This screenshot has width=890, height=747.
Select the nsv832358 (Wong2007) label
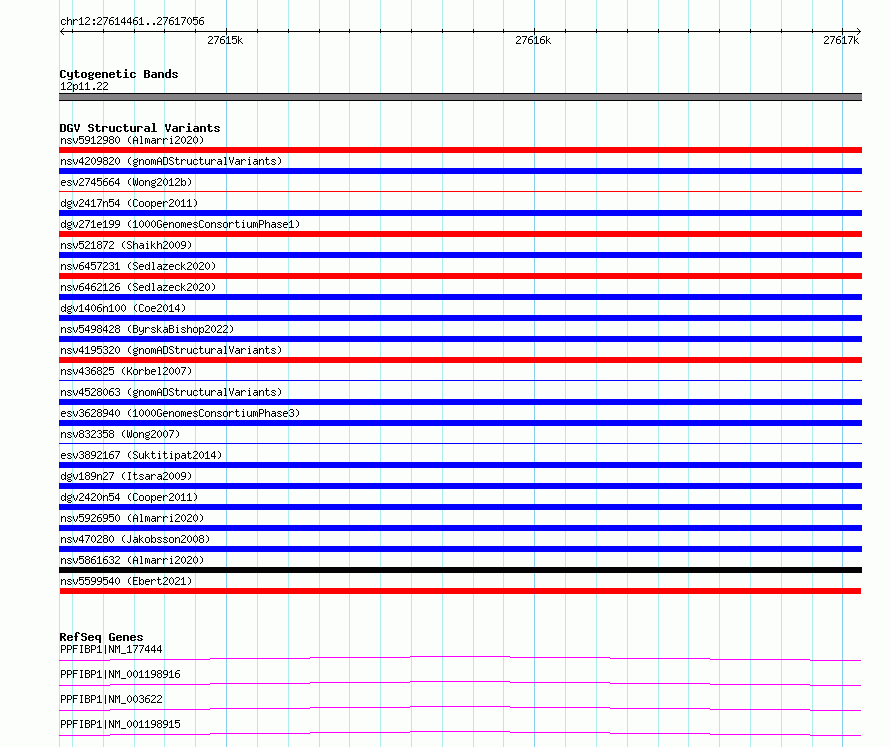120,434
